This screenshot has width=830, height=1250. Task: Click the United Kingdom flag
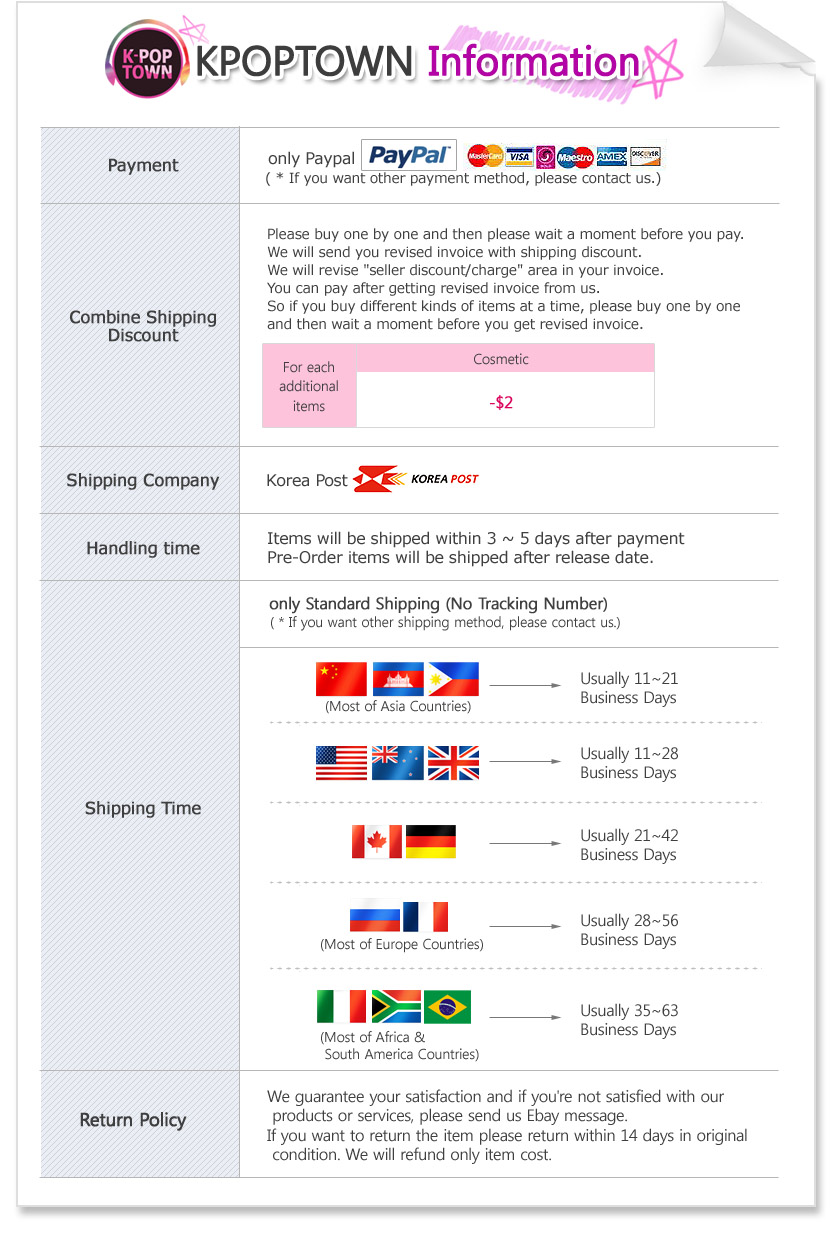coord(453,763)
